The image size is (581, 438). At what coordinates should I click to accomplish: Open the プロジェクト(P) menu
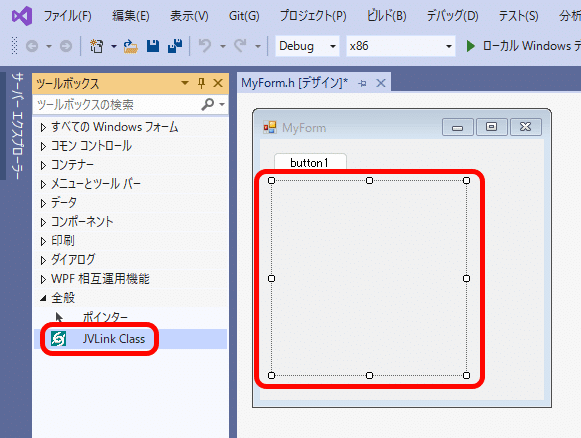[x=313, y=16]
